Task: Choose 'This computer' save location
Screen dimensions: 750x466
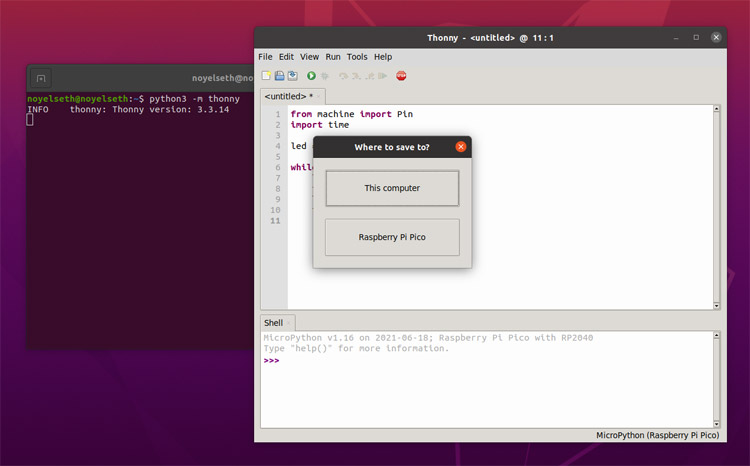Action: pyautogui.click(x=392, y=188)
